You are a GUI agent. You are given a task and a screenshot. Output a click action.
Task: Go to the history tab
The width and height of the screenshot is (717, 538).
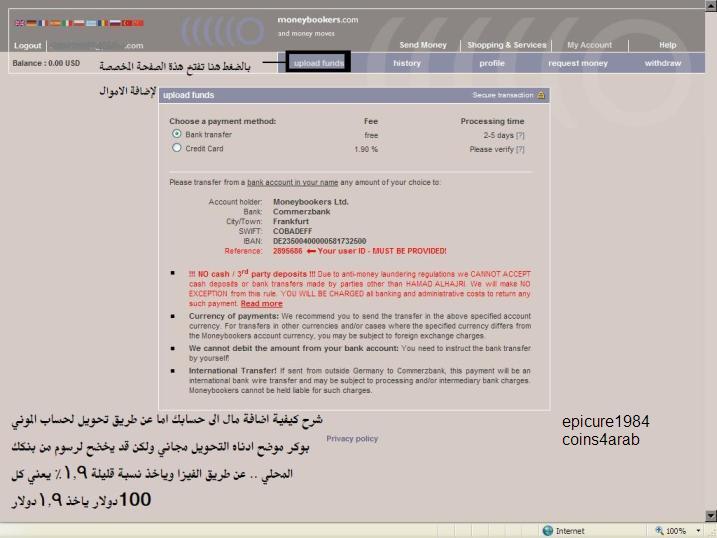[x=407, y=63]
